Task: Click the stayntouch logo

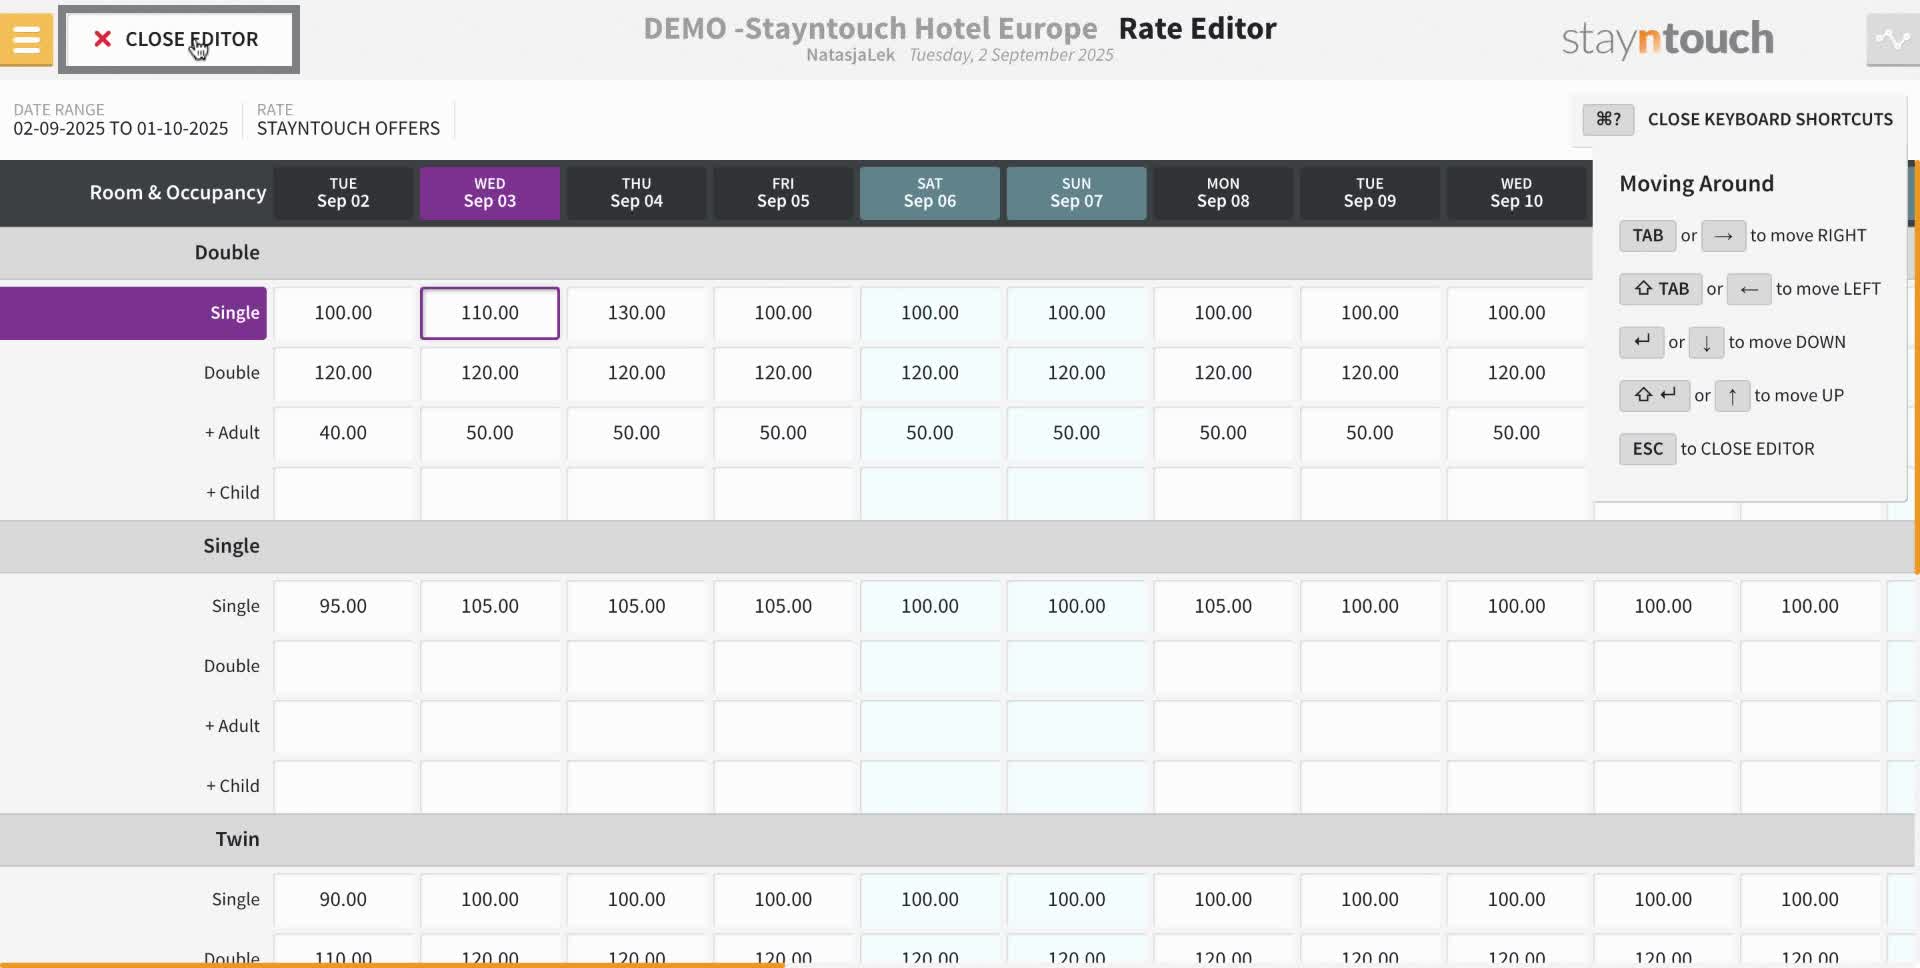Action: 1667,39
